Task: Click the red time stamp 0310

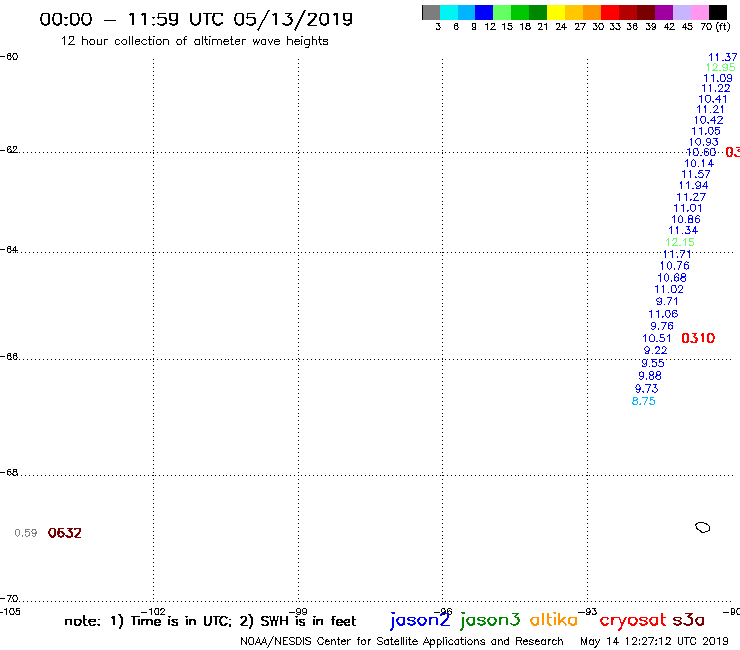Action: tap(698, 338)
